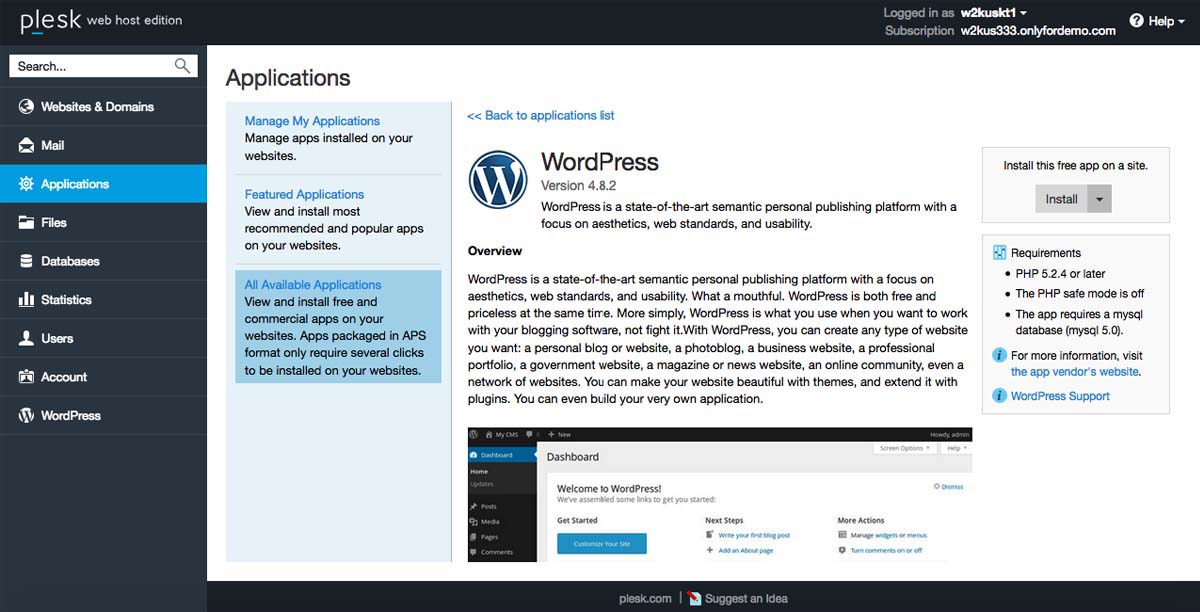
Task: Click the folder icon for Files
Action: coord(26,222)
